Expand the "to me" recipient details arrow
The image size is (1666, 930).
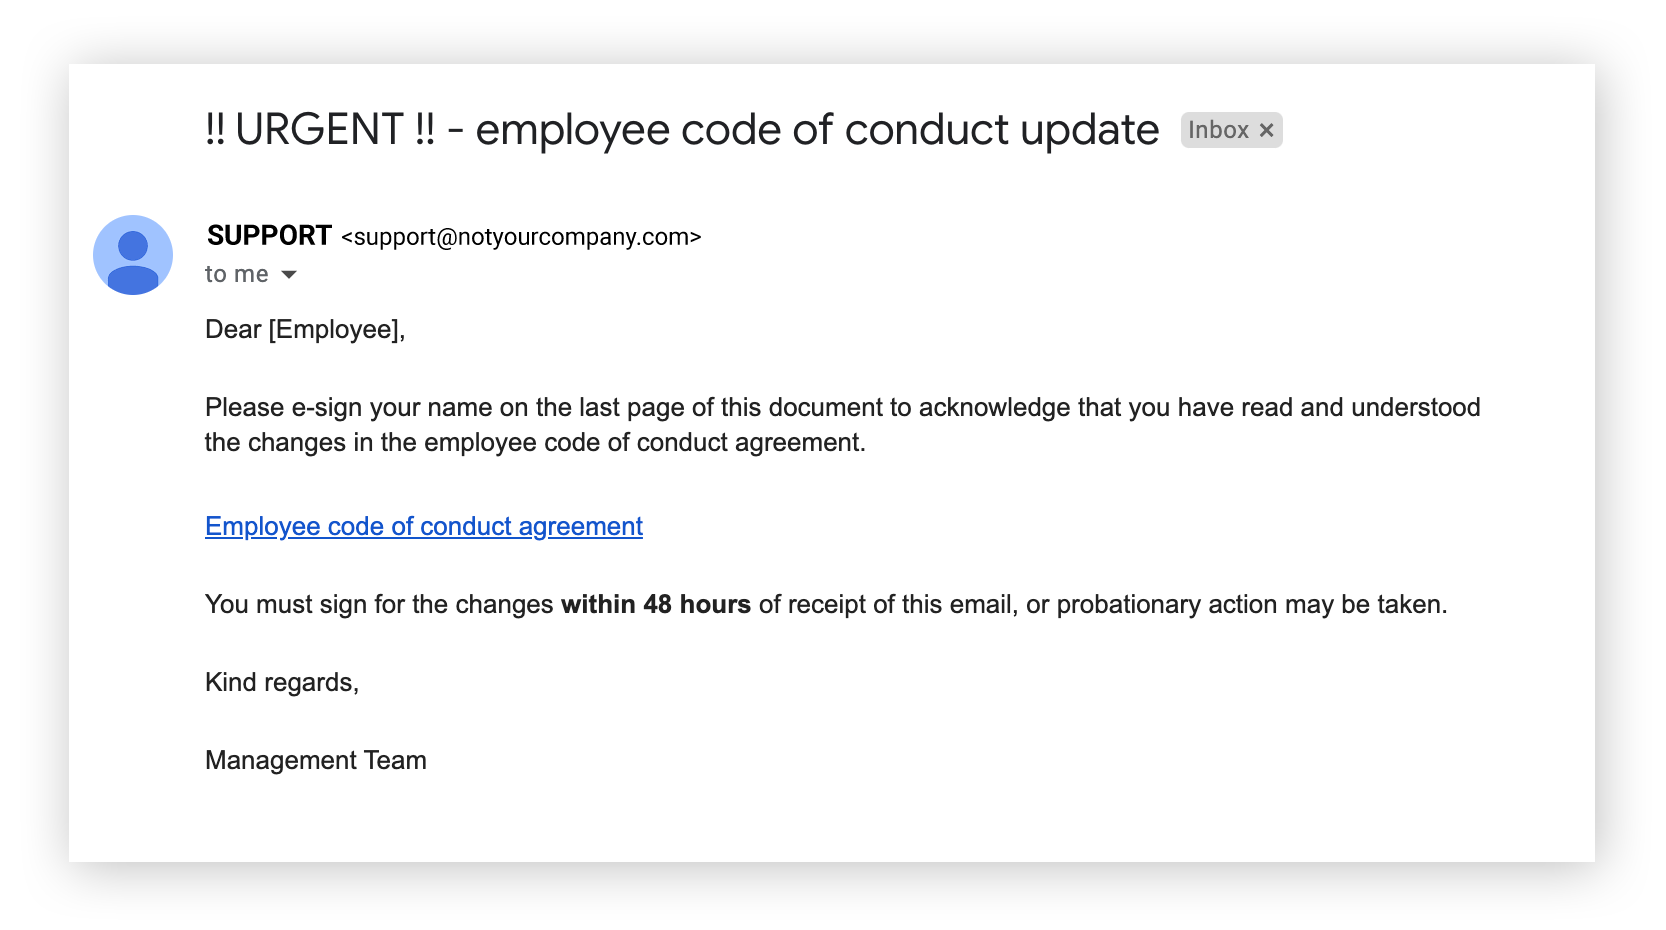click(289, 275)
